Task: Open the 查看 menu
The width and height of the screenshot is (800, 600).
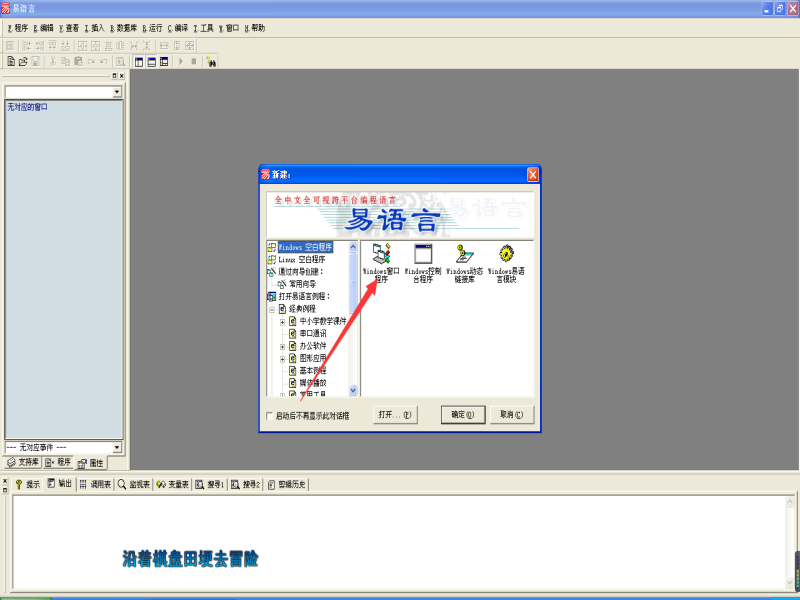Action: (x=69, y=28)
